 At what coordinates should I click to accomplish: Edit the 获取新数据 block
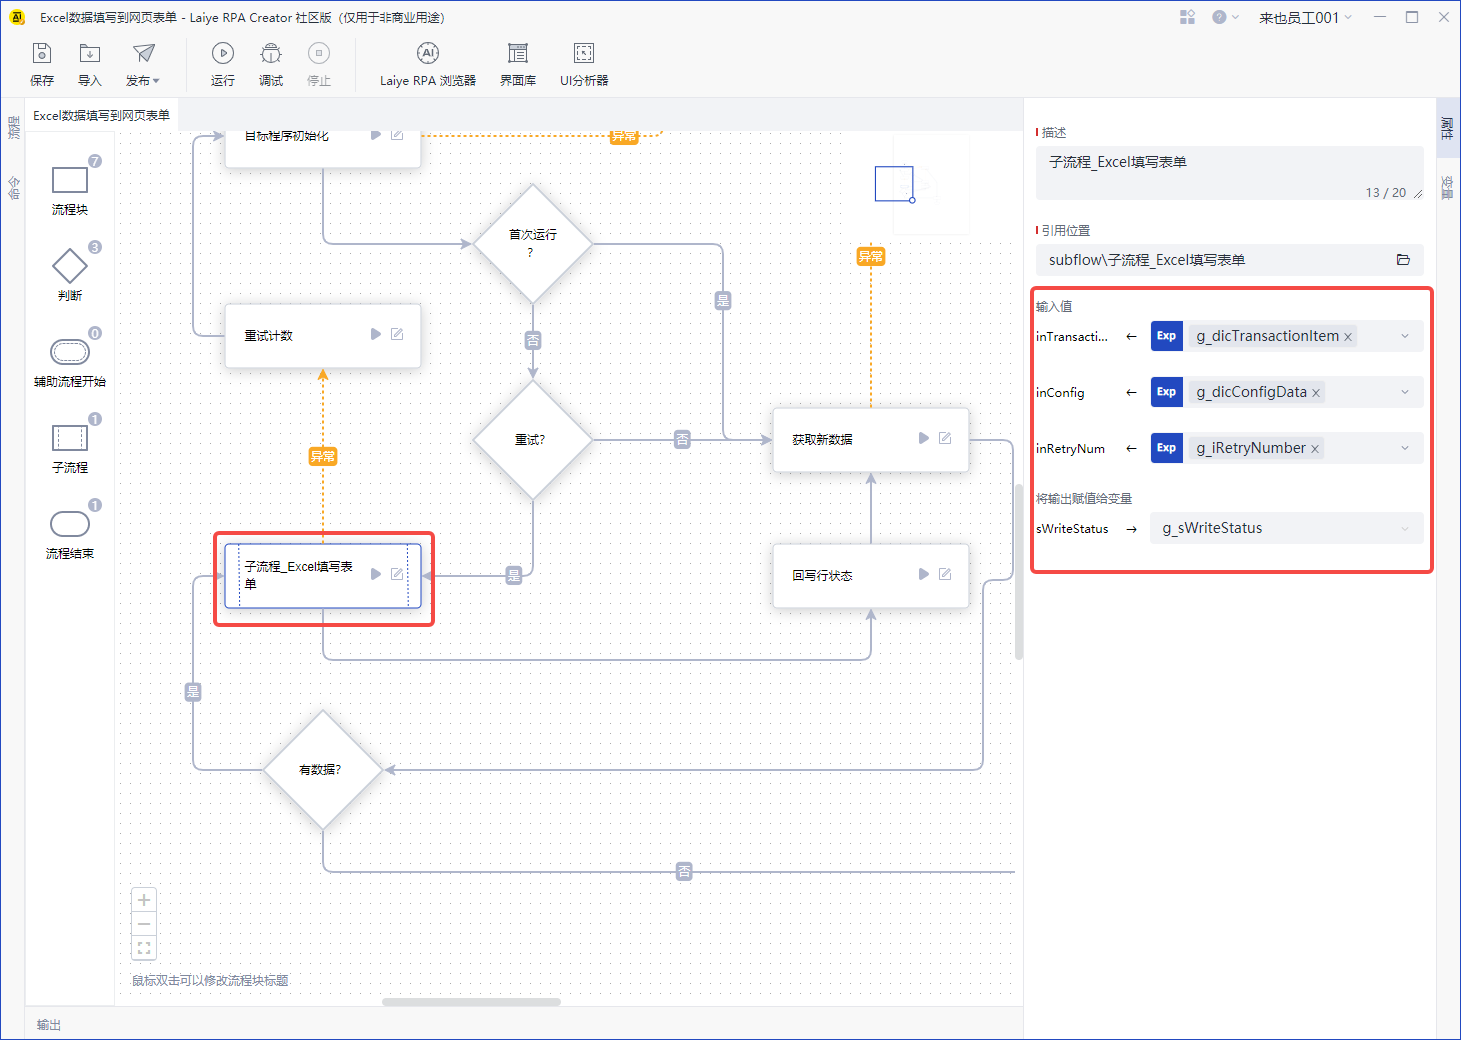coord(945,438)
